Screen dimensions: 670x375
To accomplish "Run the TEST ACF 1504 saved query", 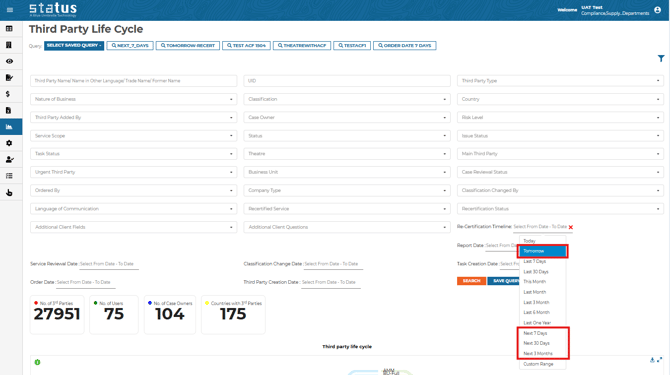I will 246,45.
